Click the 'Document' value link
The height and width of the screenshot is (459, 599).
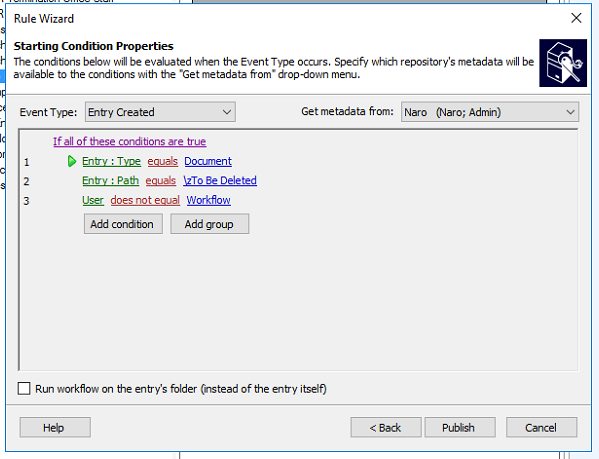(208, 161)
